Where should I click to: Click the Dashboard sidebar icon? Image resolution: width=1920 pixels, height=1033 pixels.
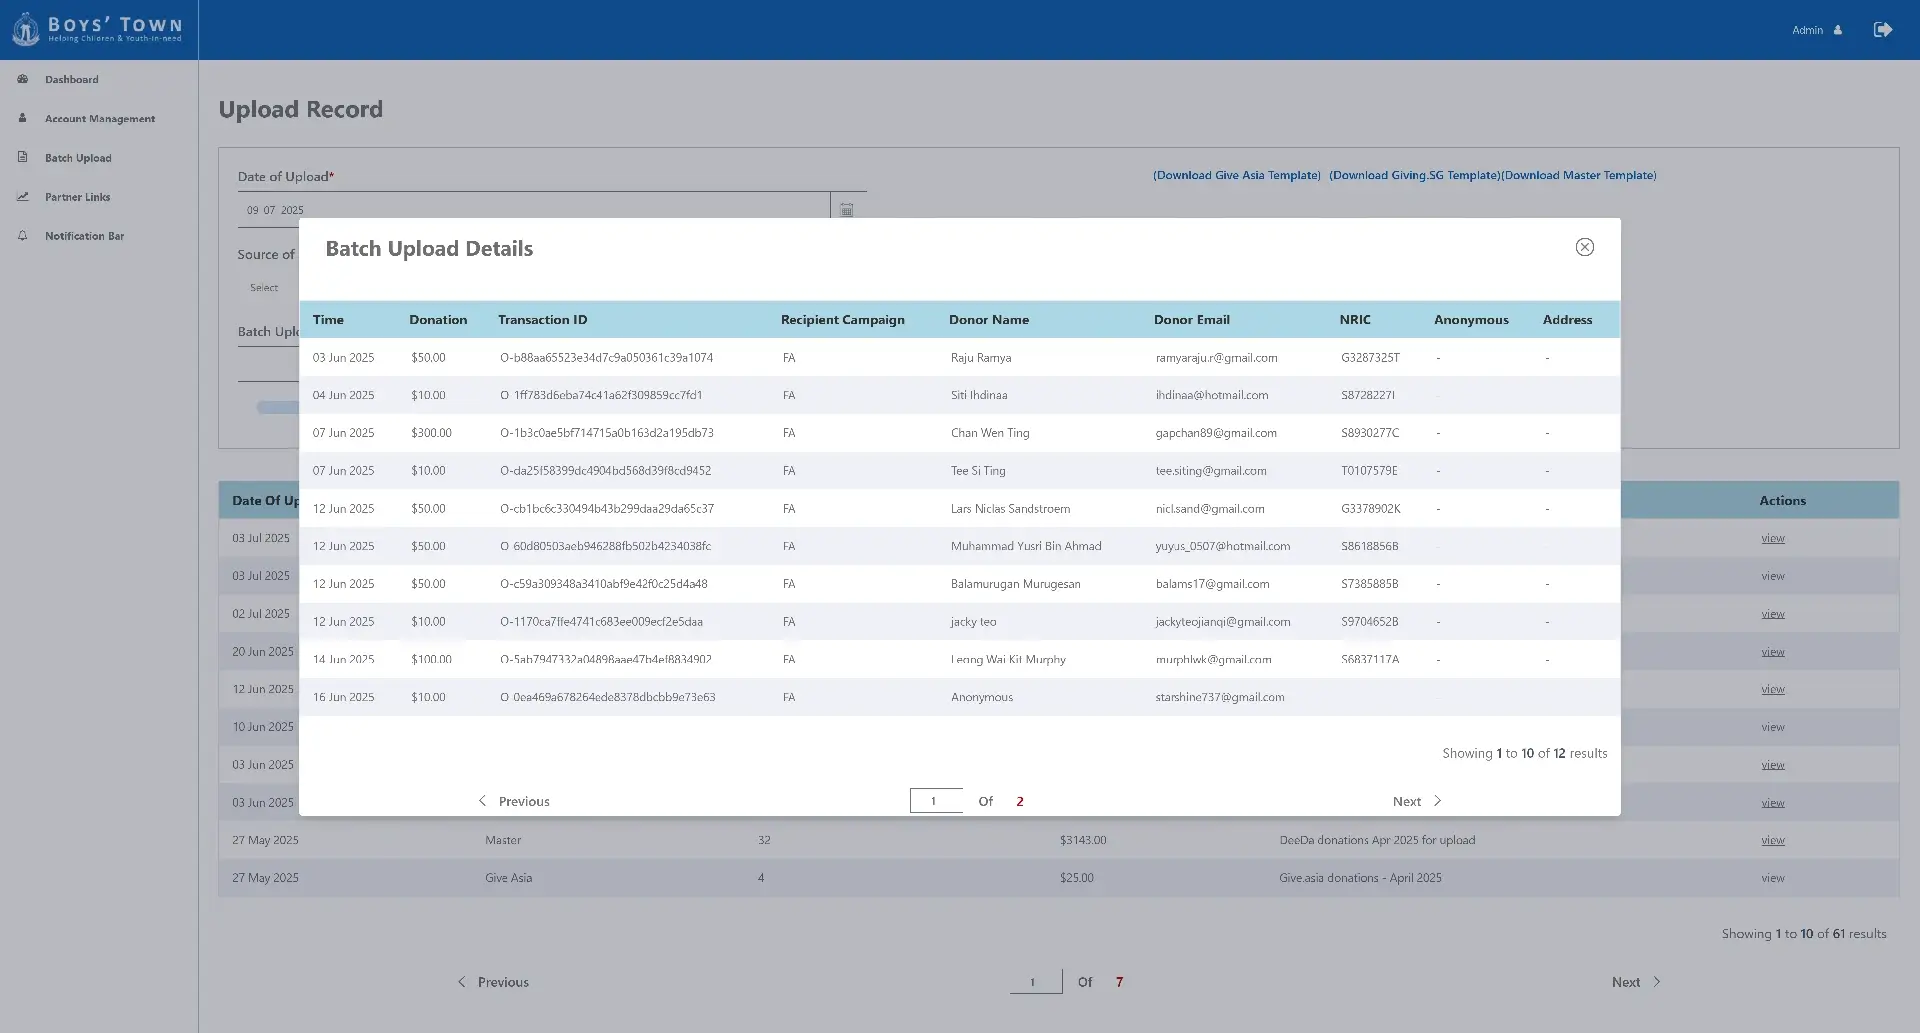pos(23,79)
